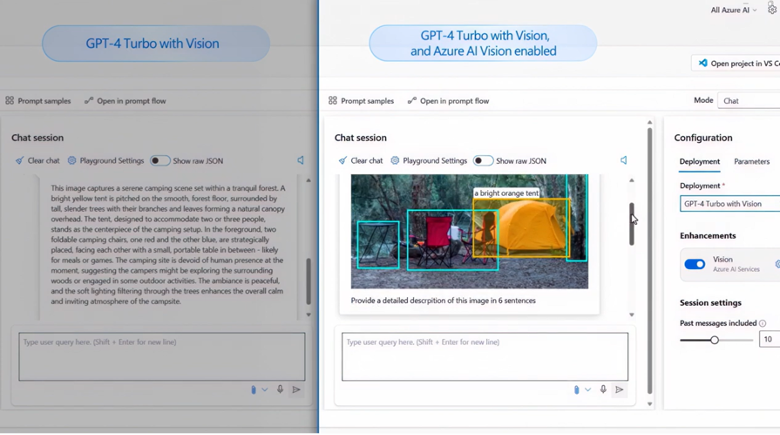This screenshot has height=435, width=780.
Task: Click the info icon beside Past messages included
Action: (763, 324)
